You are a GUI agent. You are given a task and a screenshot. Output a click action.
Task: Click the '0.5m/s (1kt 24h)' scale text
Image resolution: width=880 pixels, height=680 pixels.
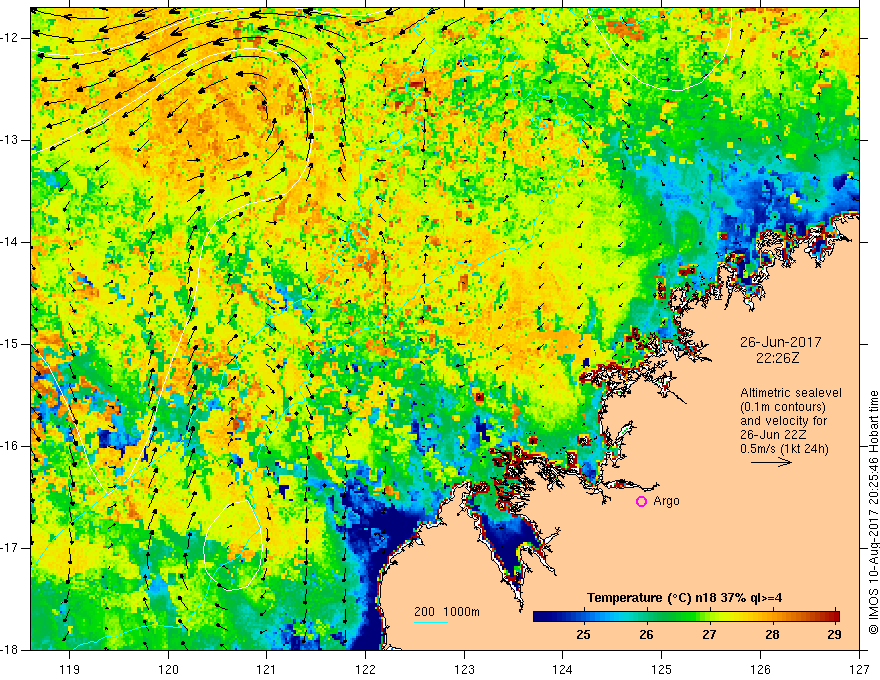click(784, 449)
